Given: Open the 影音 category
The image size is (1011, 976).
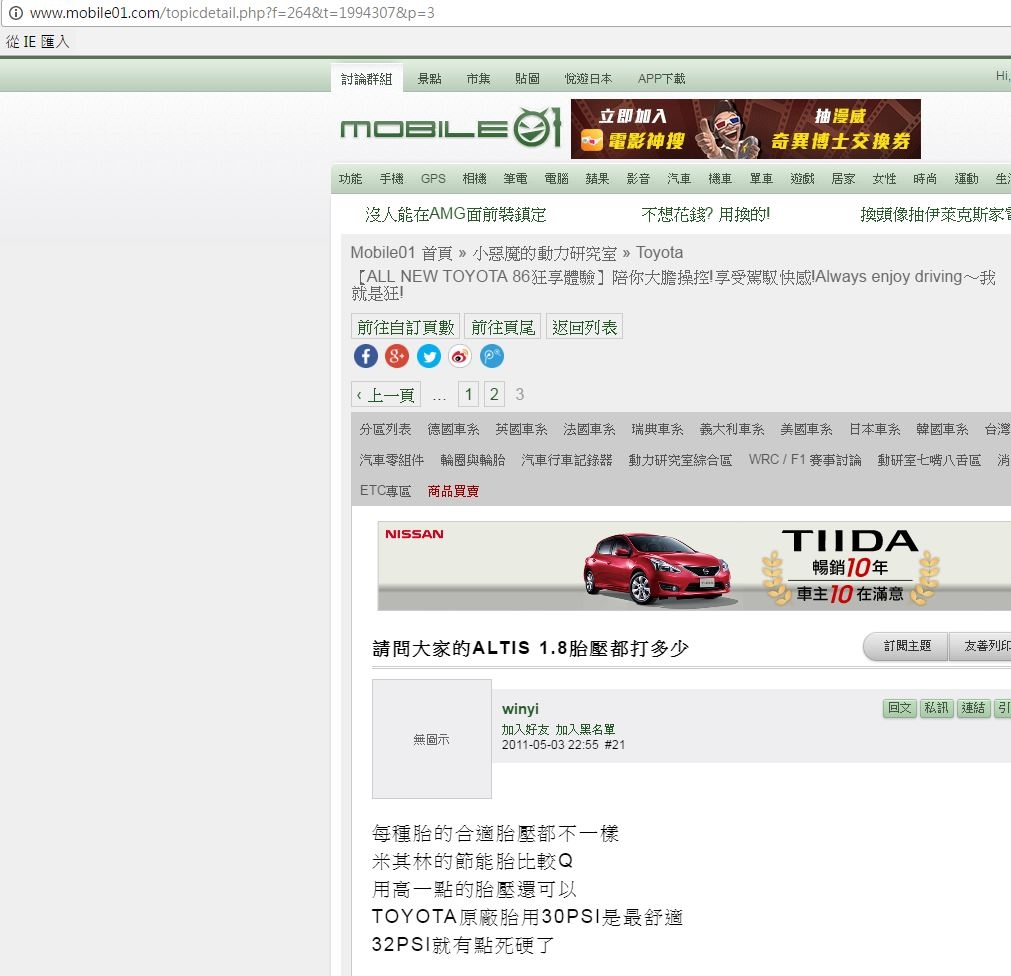Looking at the screenshot, I should tap(638, 179).
